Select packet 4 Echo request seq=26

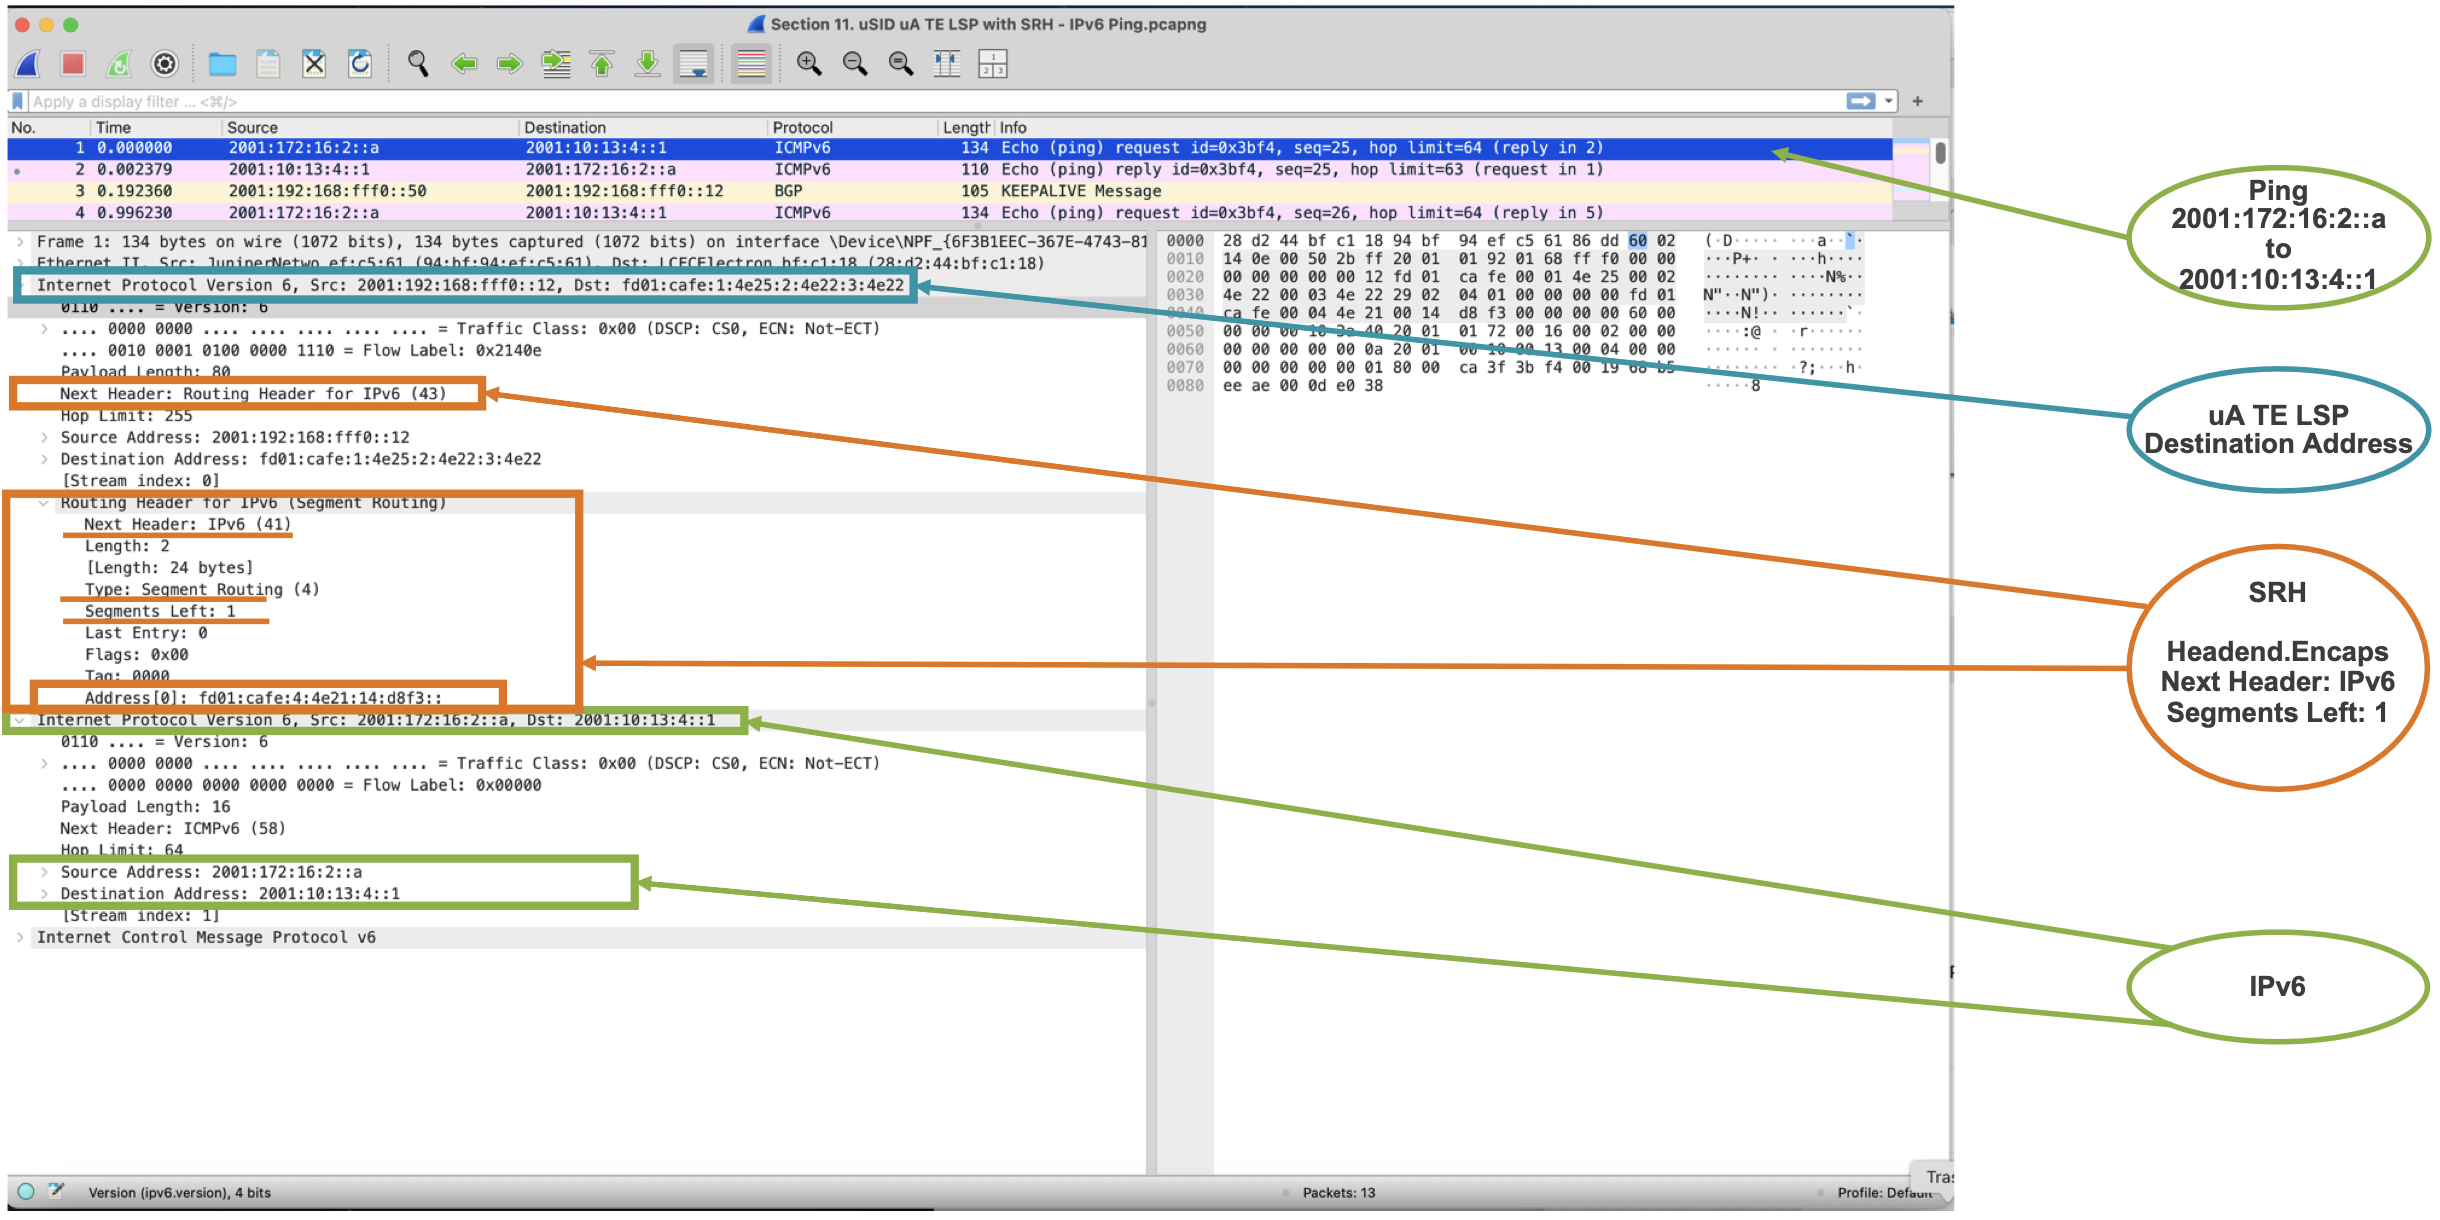950,213
